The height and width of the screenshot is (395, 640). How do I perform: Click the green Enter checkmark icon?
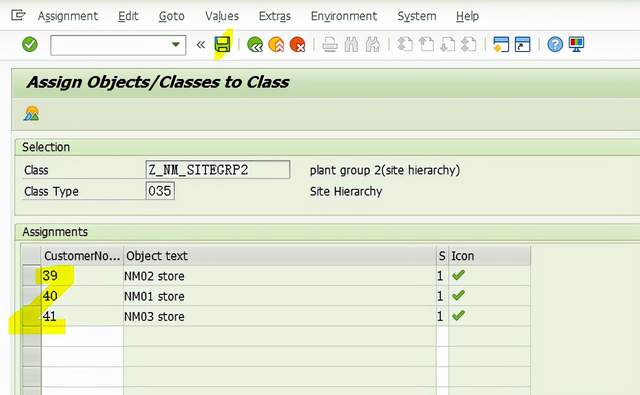pyautogui.click(x=30, y=44)
